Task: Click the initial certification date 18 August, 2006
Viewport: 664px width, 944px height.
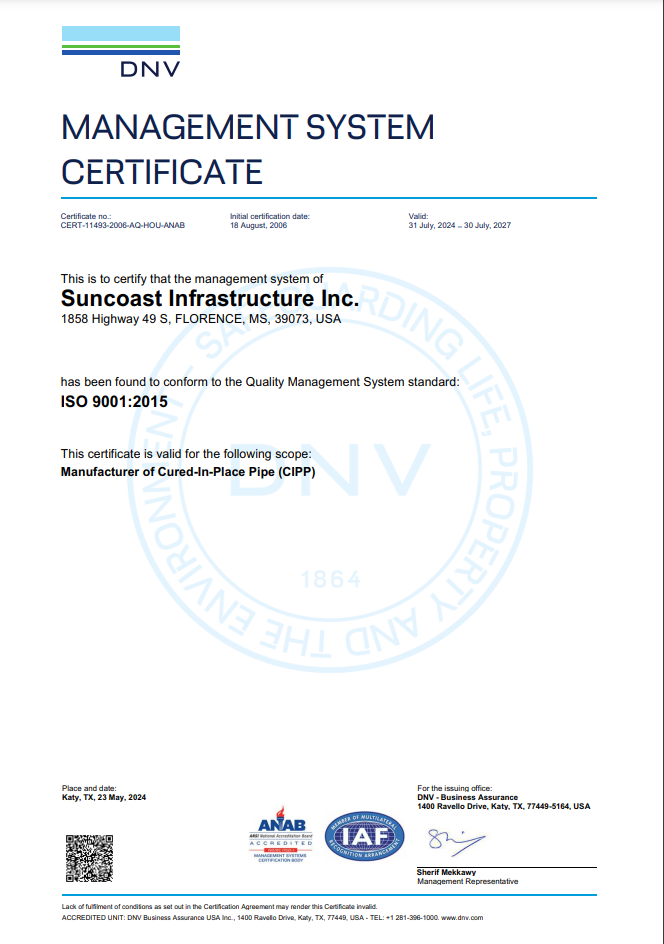Action: coord(258,225)
